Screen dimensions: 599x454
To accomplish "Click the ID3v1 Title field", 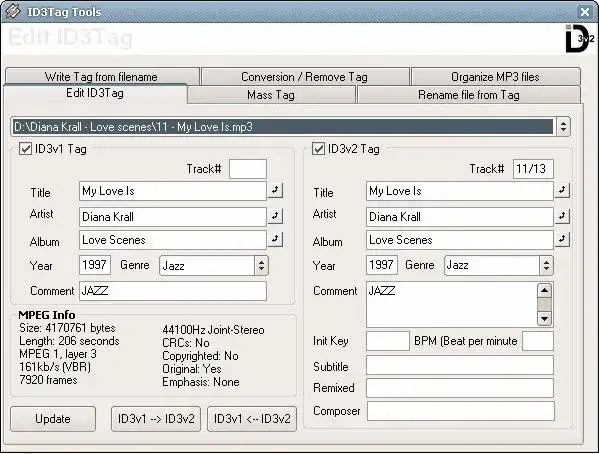I will tap(173, 191).
